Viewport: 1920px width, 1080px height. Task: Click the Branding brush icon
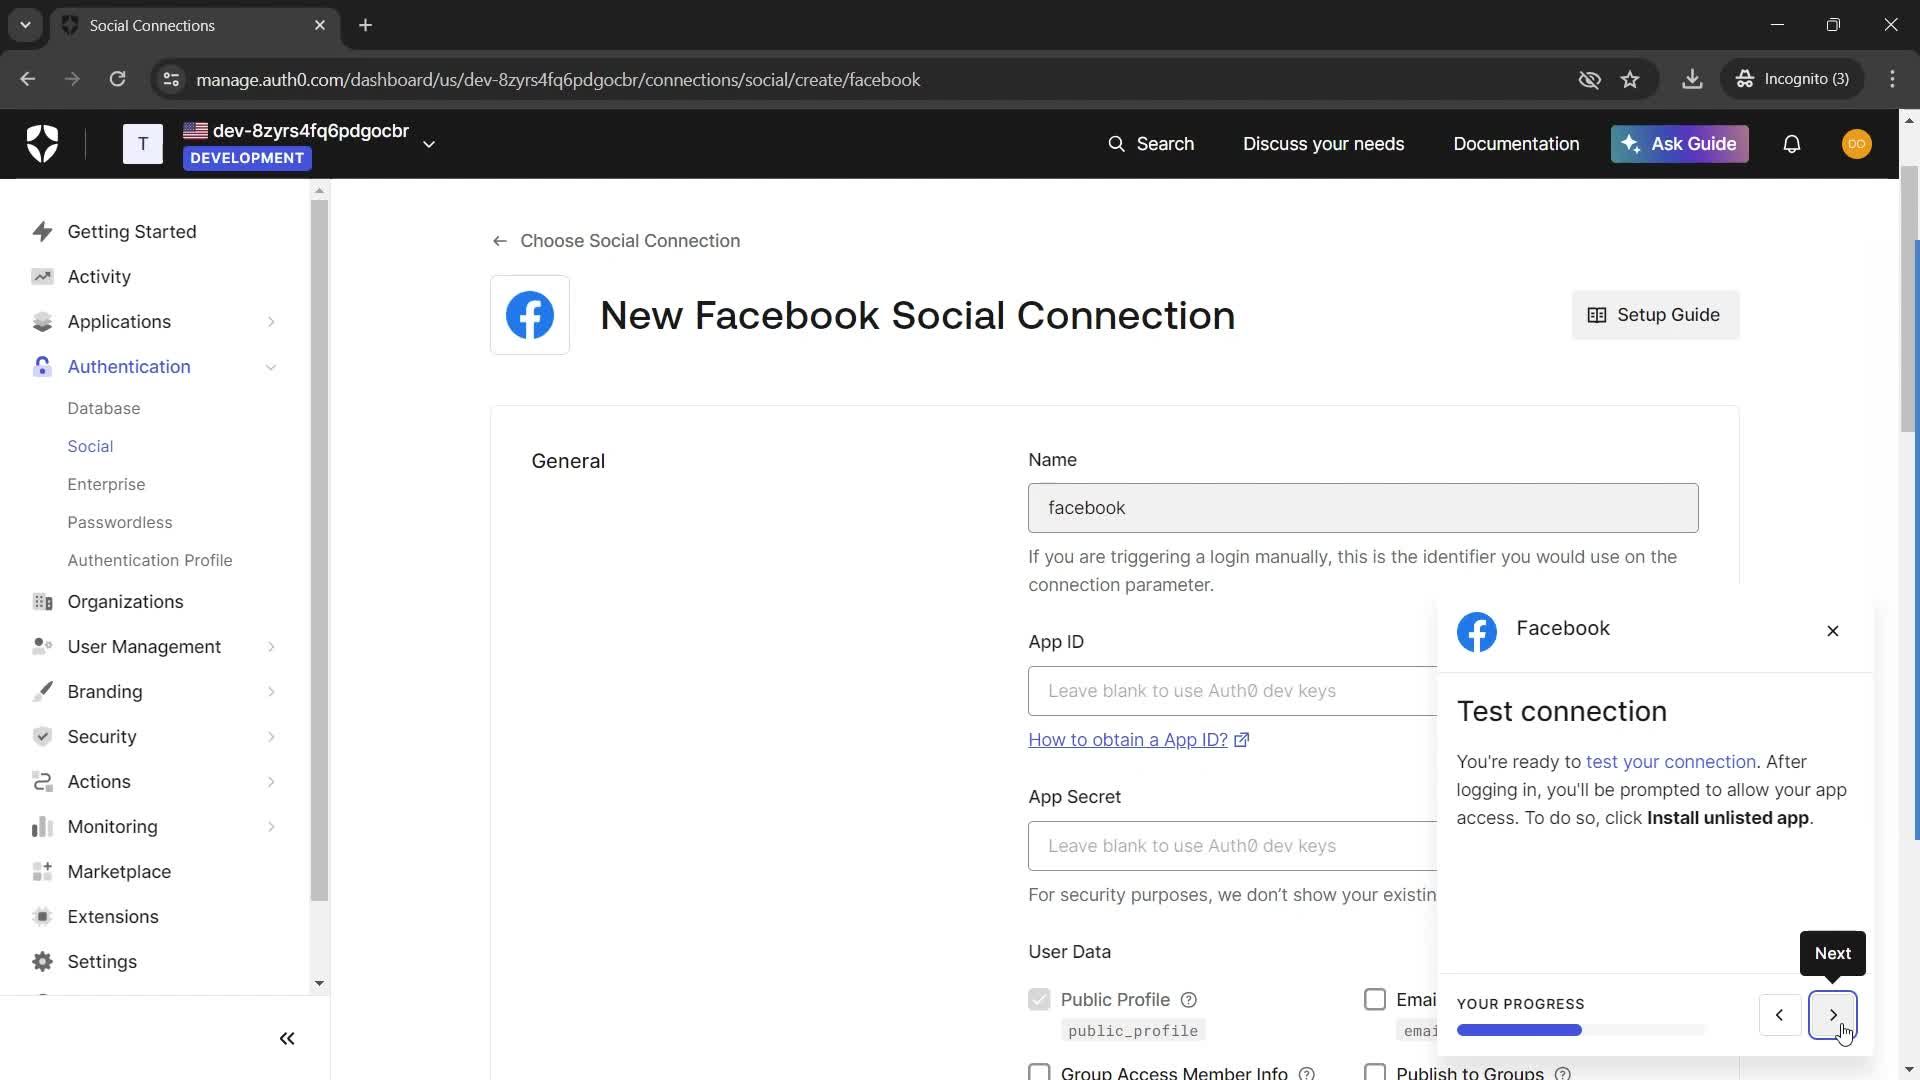pos(42,692)
